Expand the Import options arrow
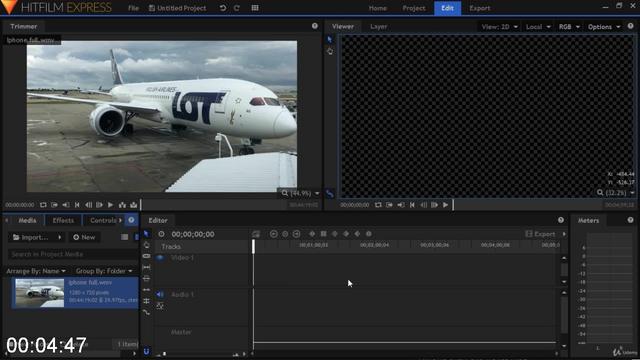This screenshot has width=640, height=360. (x=60, y=237)
